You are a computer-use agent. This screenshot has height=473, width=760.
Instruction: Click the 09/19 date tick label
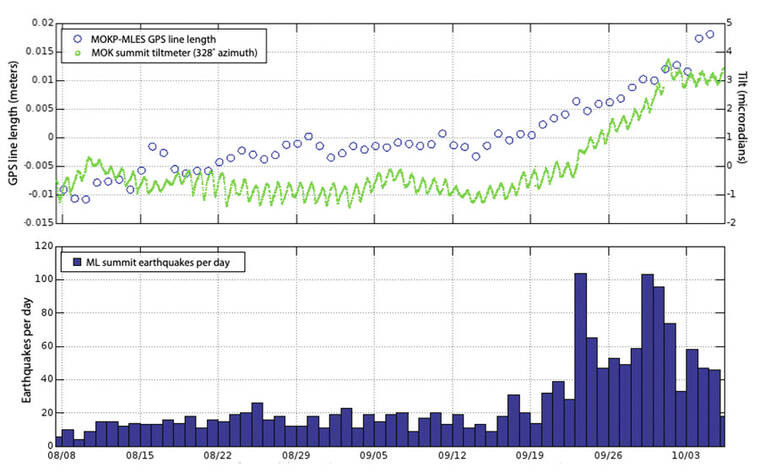529,455
